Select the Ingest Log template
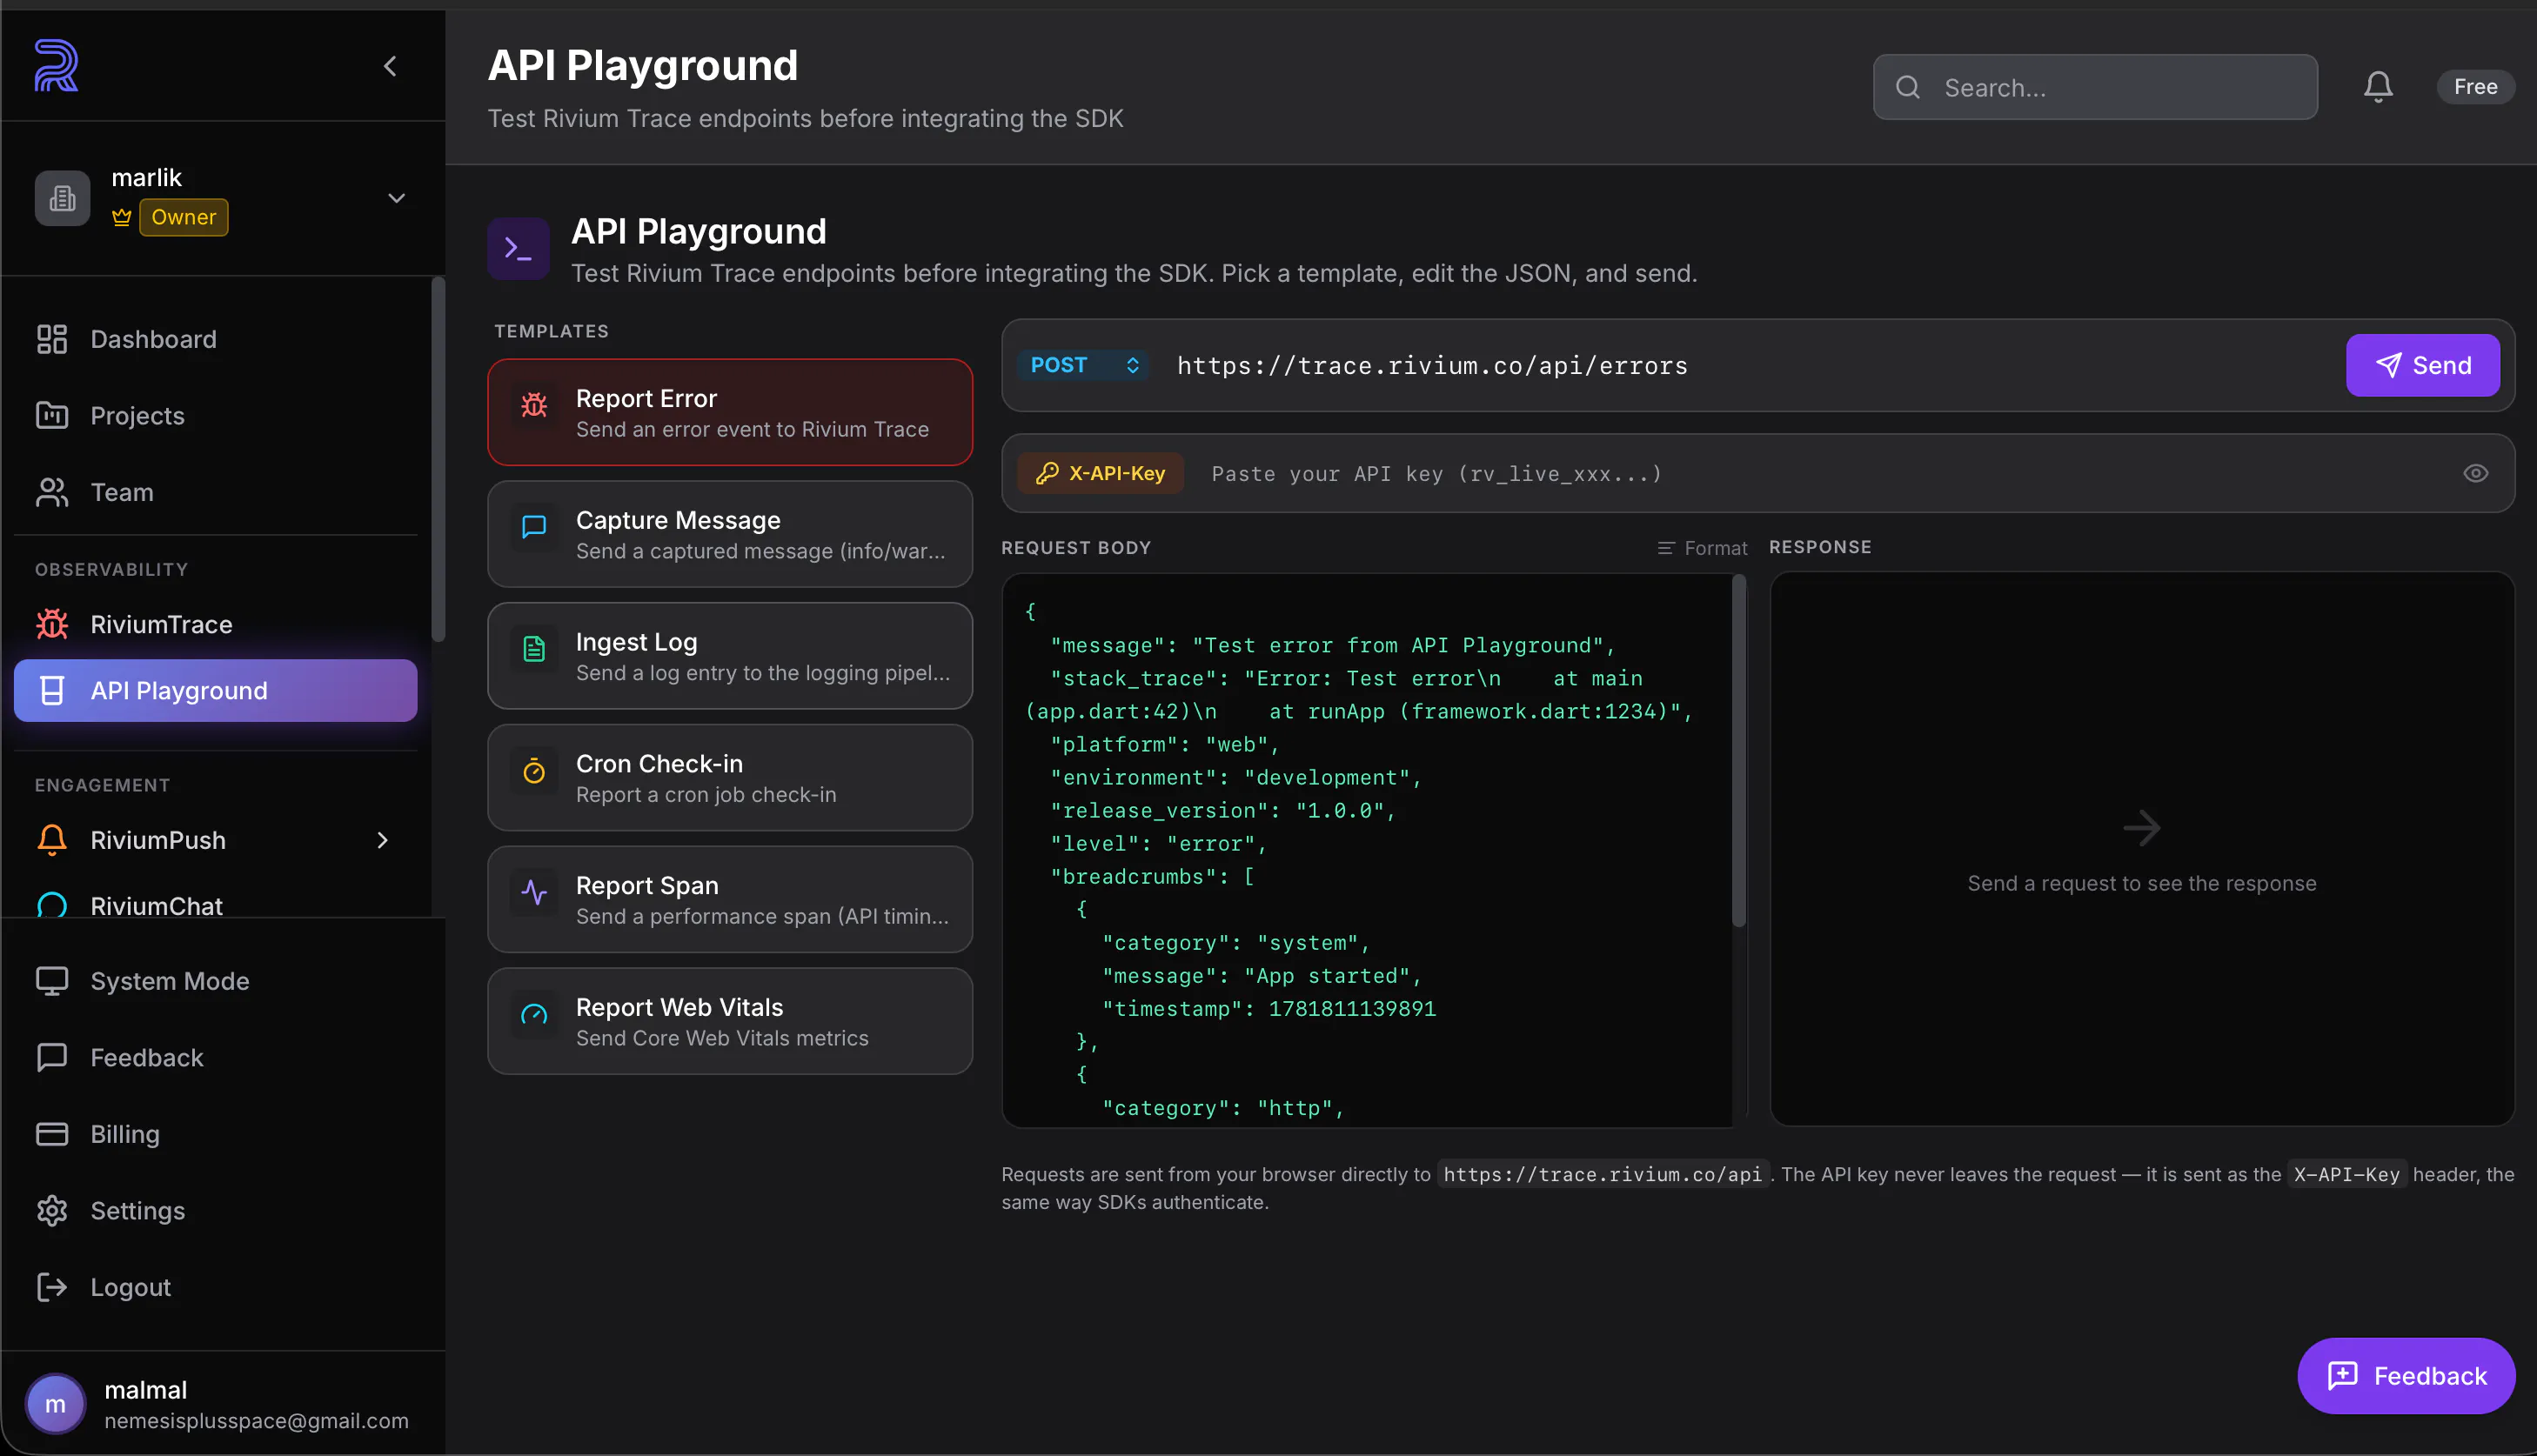 point(730,656)
